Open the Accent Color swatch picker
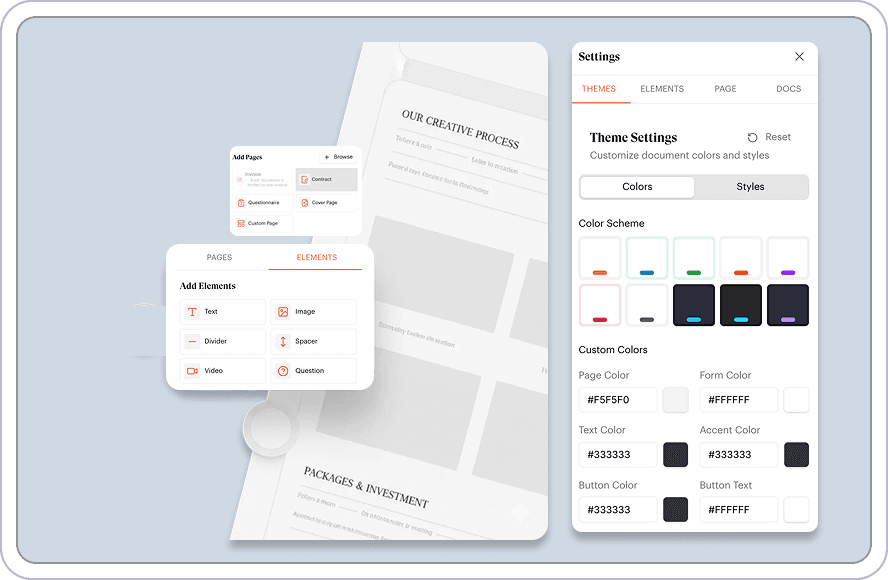Screen dimensions: 888x580 (796, 455)
